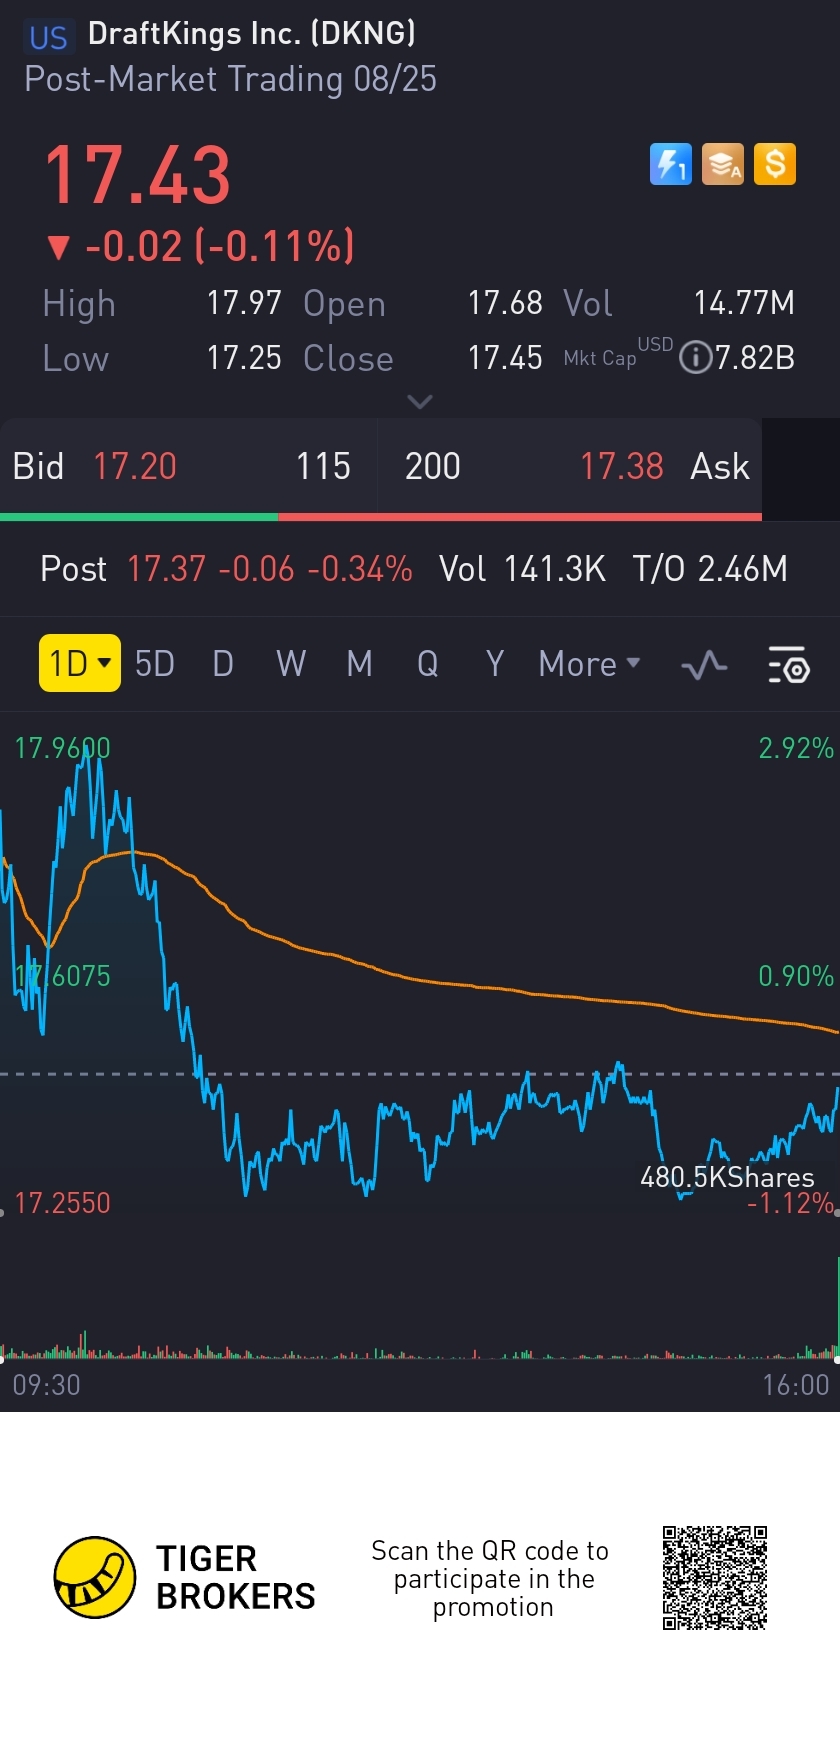The width and height of the screenshot is (840, 1744).
Task: Open the chart indicator wave icon
Action: click(704, 664)
